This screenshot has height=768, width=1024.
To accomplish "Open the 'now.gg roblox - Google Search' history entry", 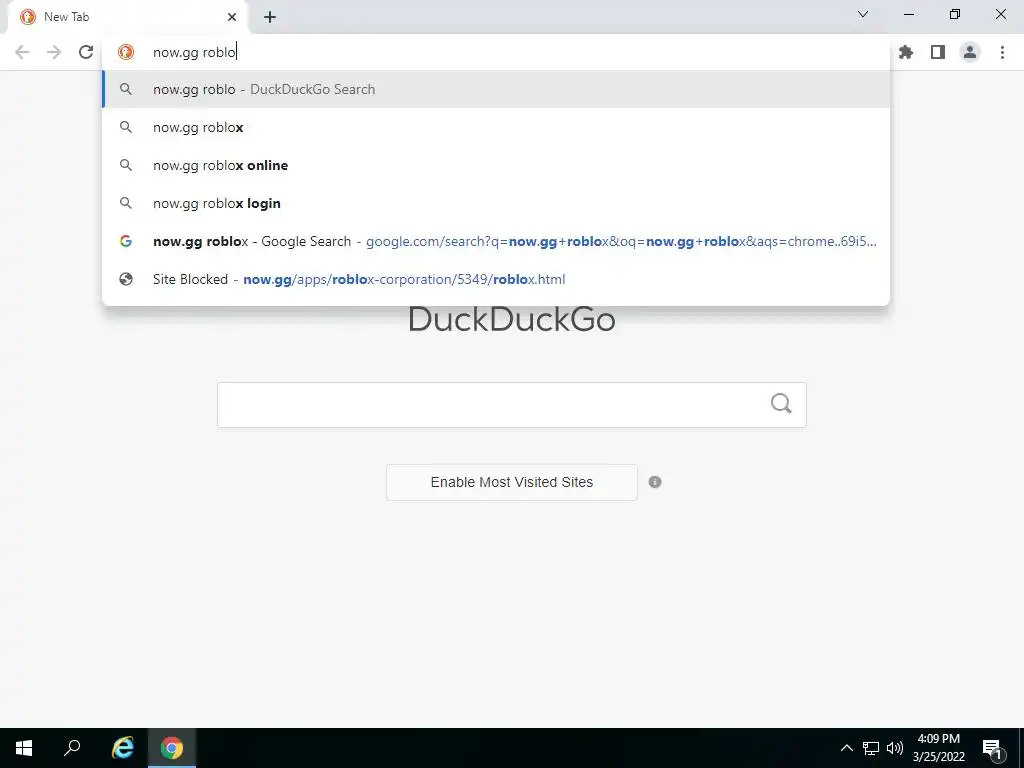I will (496, 241).
